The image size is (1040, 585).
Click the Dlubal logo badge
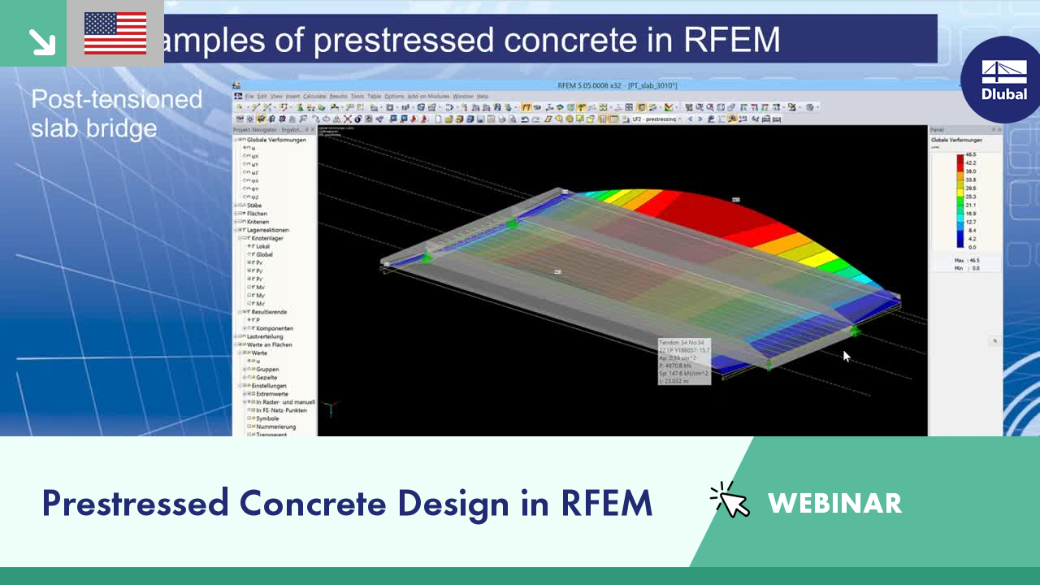tap(1004, 80)
